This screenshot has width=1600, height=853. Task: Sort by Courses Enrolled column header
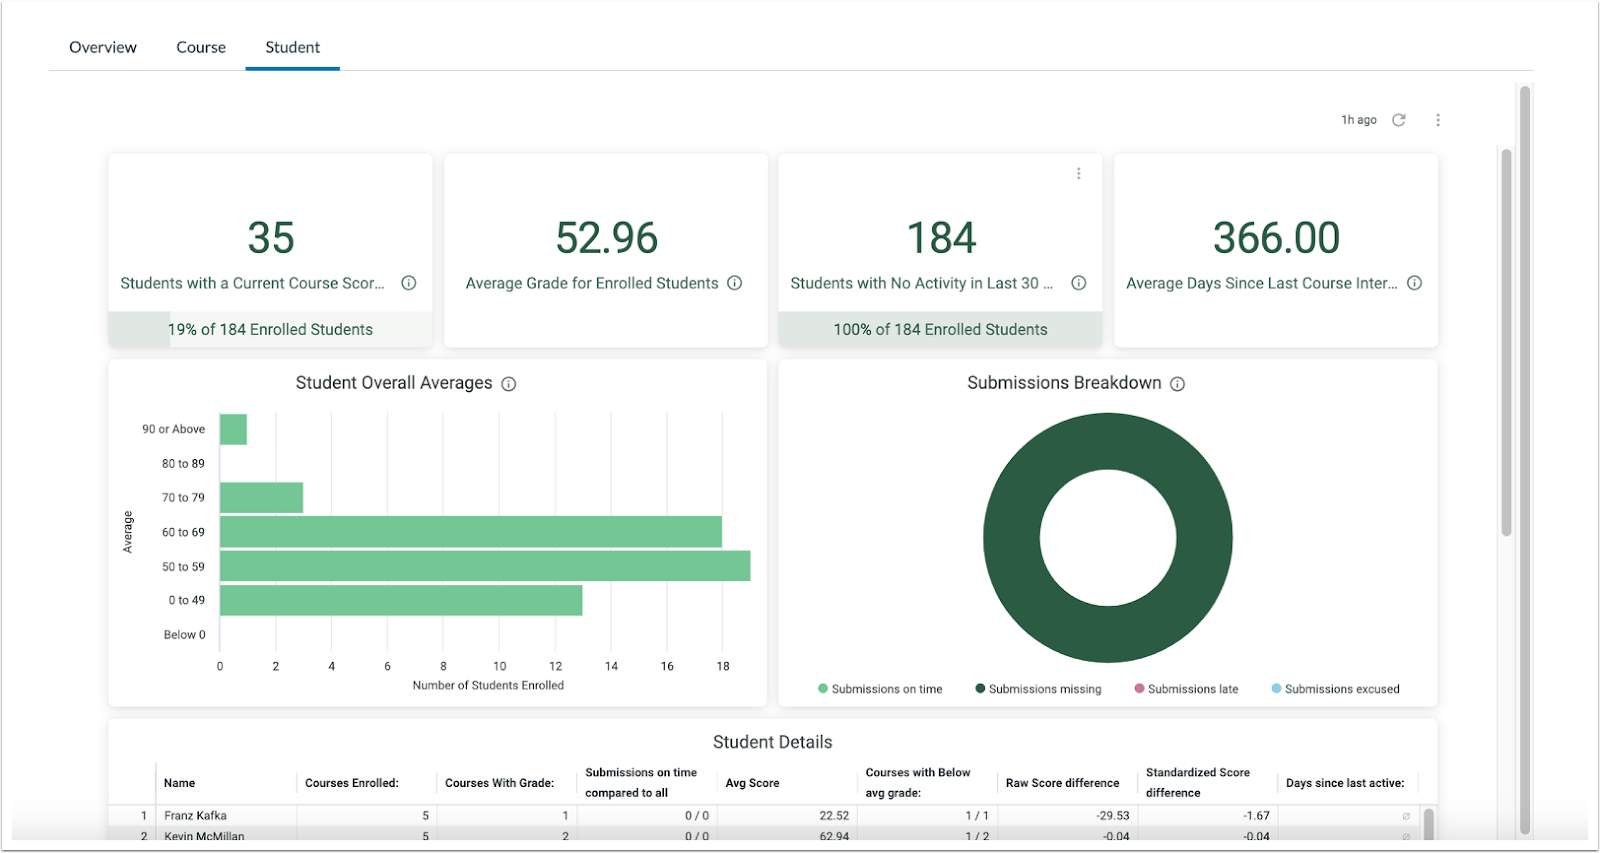coord(352,783)
